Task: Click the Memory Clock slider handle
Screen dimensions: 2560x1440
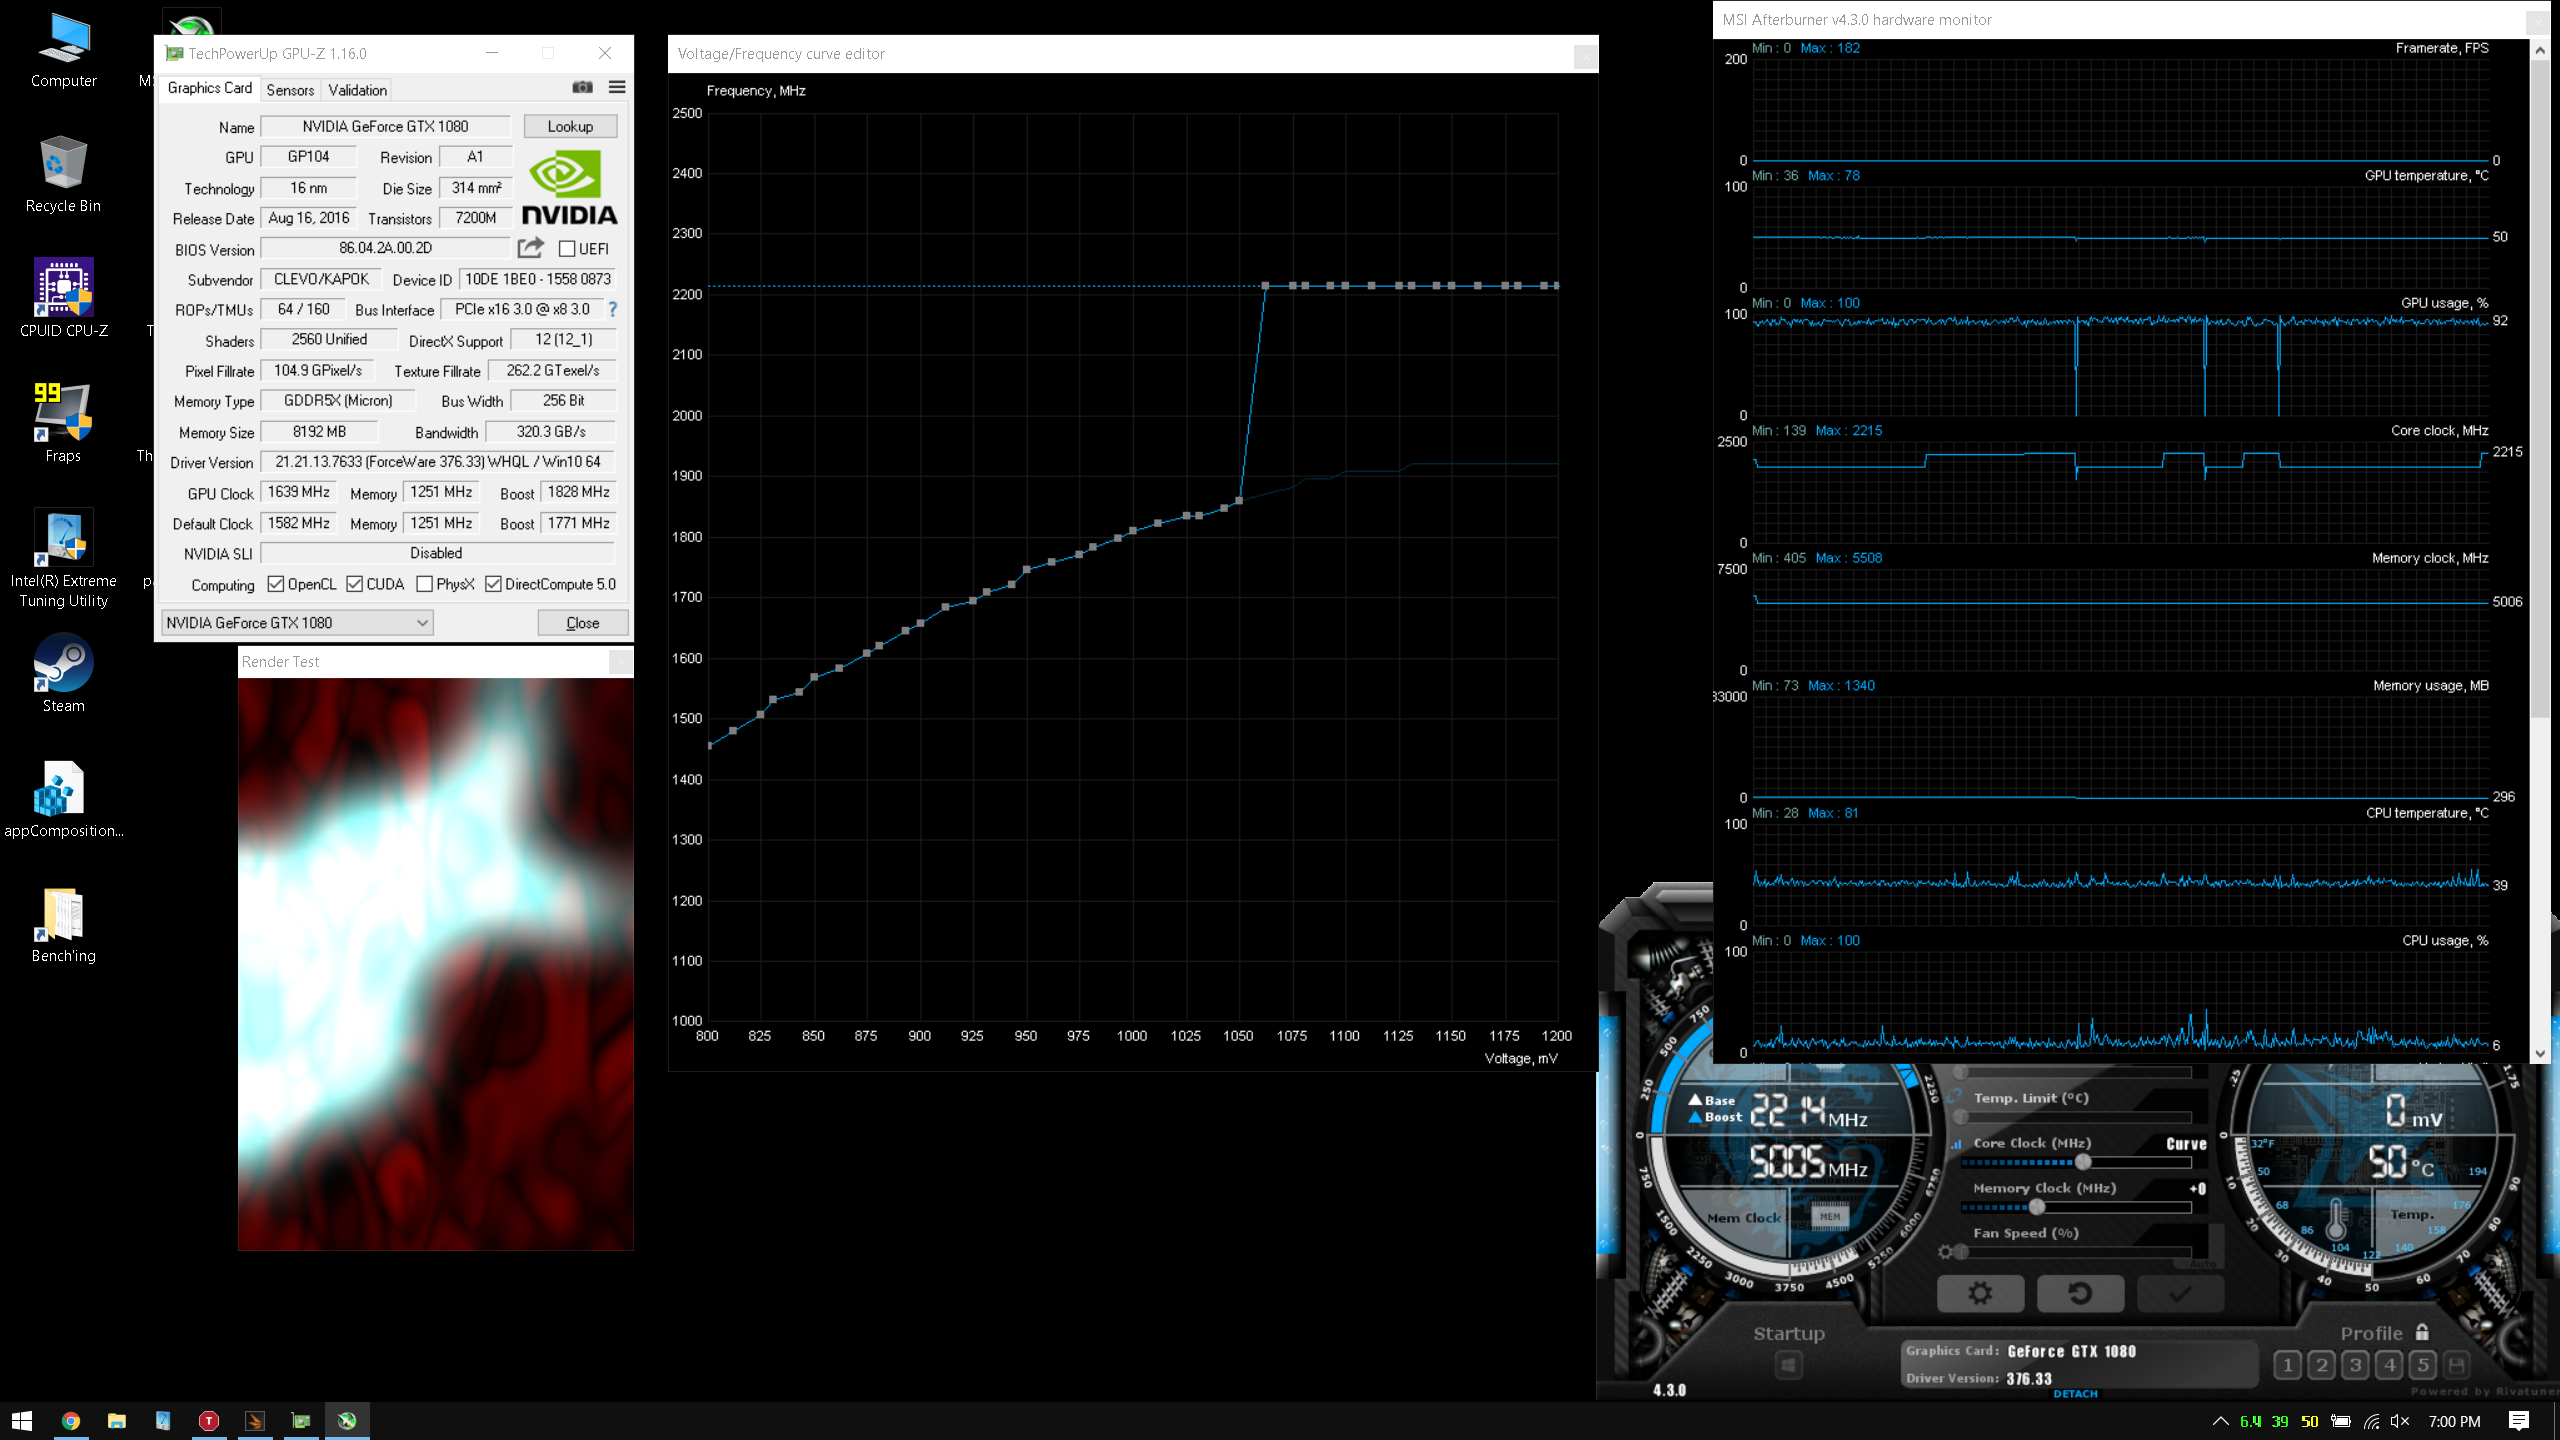Action: pyautogui.click(x=2037, y=1207)
